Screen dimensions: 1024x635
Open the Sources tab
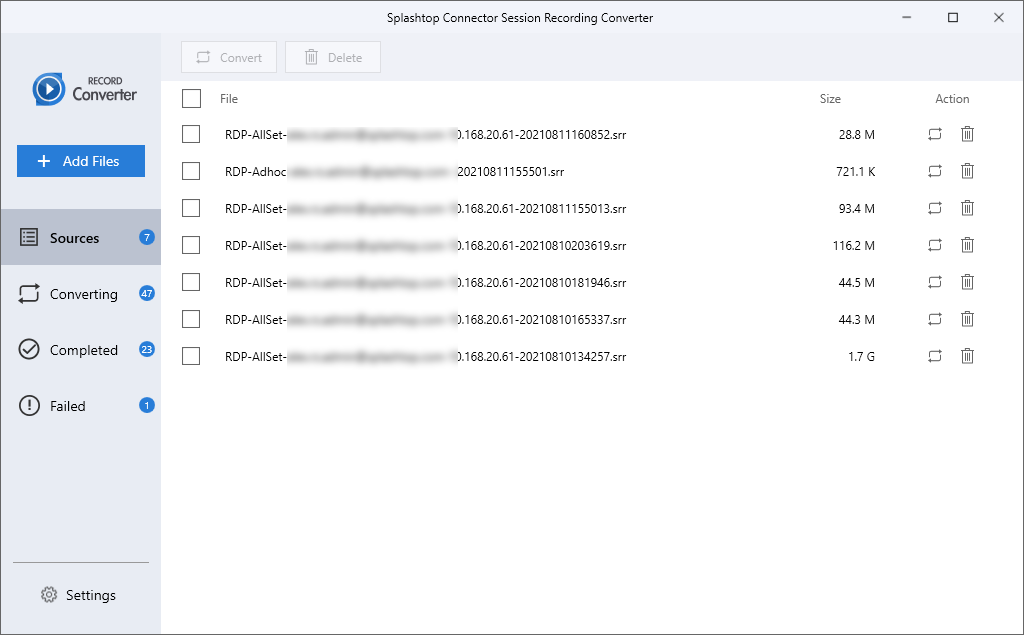pyautogui.click(x=80, y=237)
